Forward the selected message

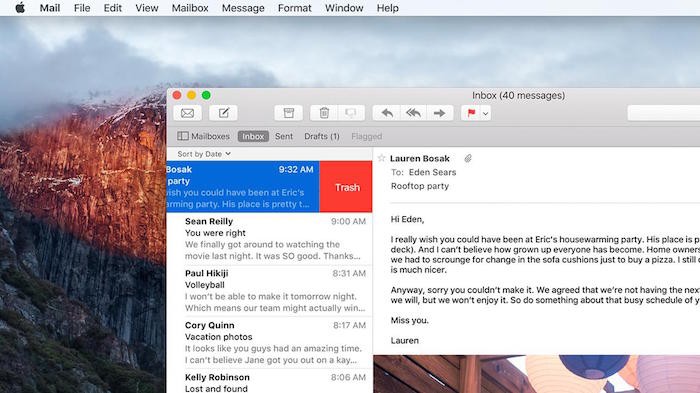pyautogui.click(x=440, y=113)
